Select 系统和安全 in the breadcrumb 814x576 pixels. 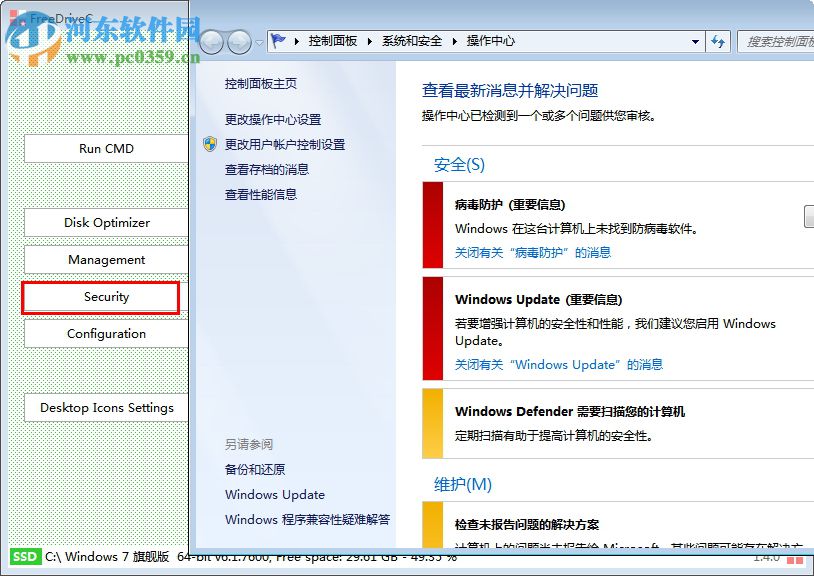(412, 41)
